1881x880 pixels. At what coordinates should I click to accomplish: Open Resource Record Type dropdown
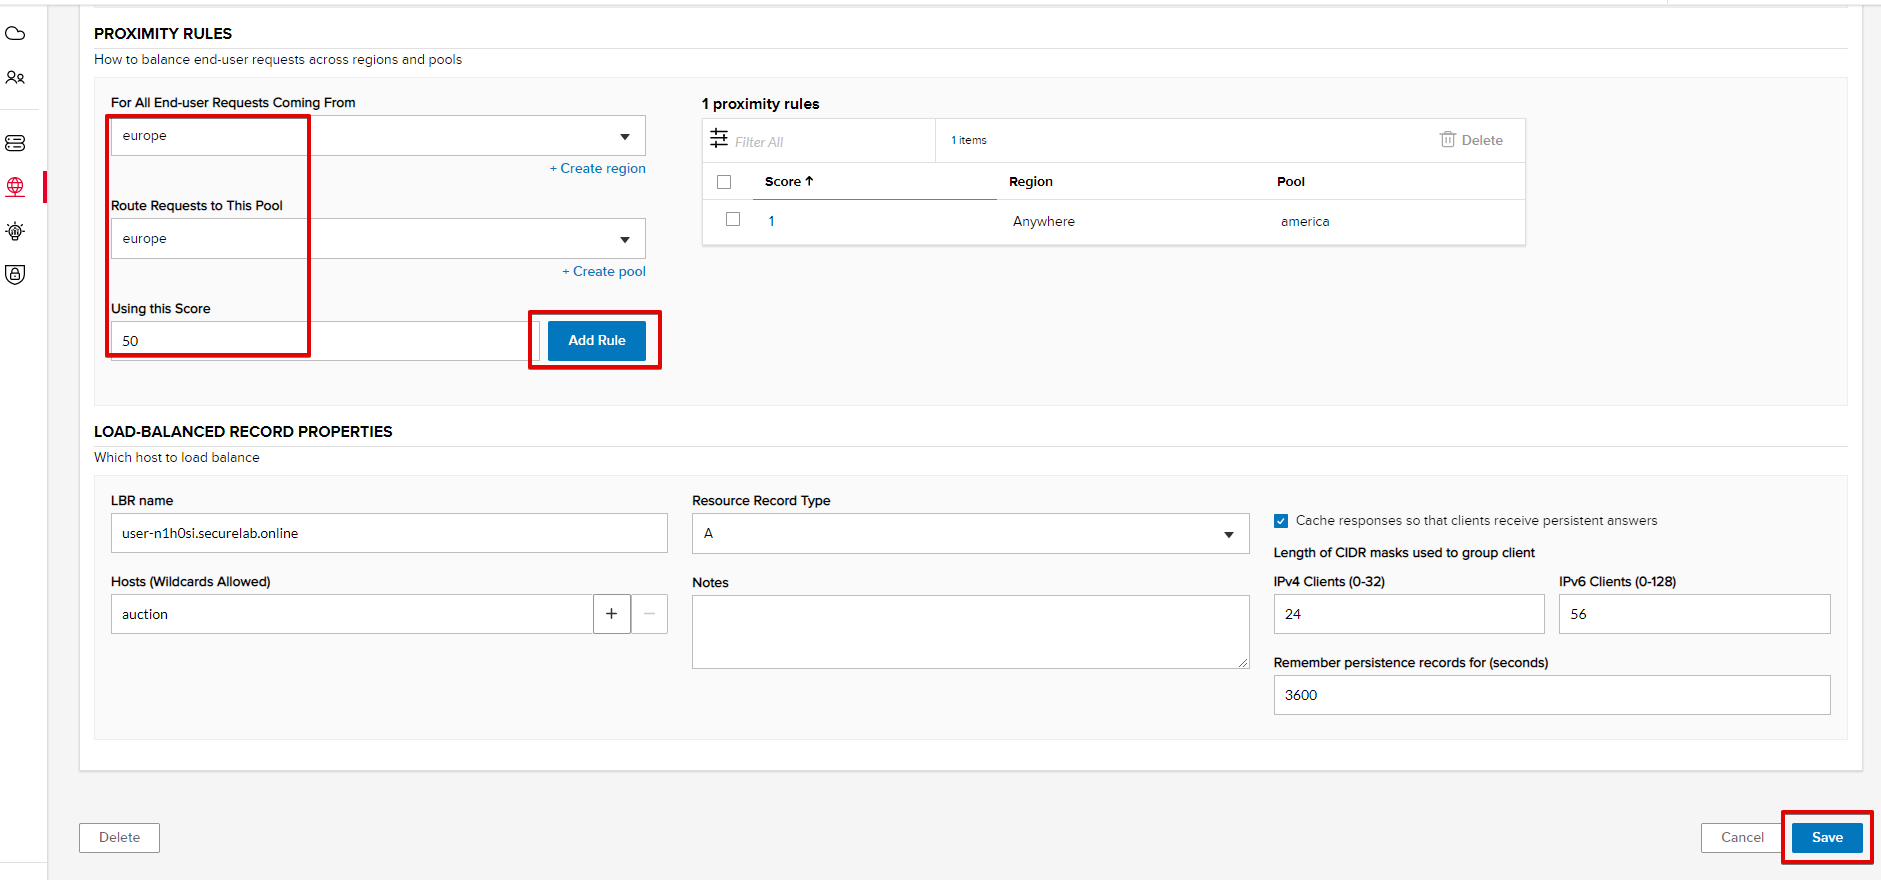[970, 534]
